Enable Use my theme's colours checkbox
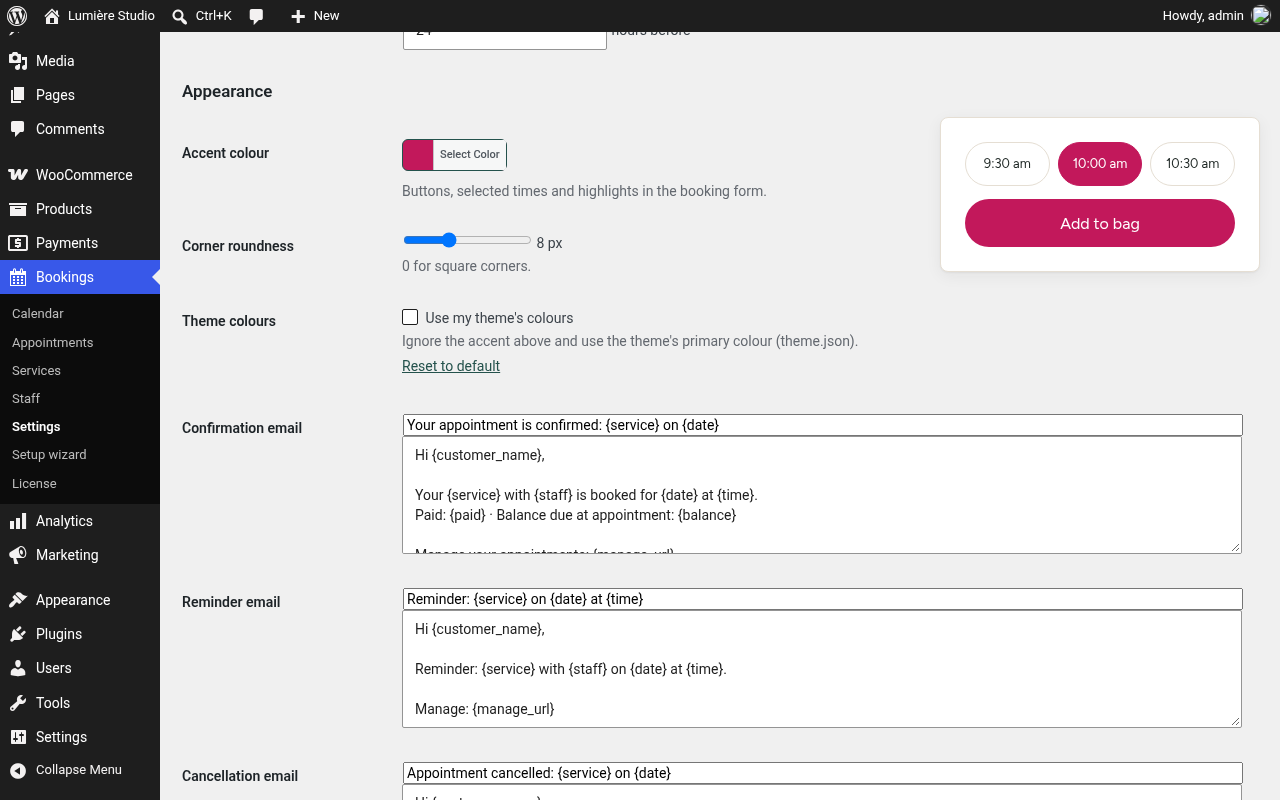Image resolution: width=1280 pixels, height=800 pixels. [x=410, y=317]
